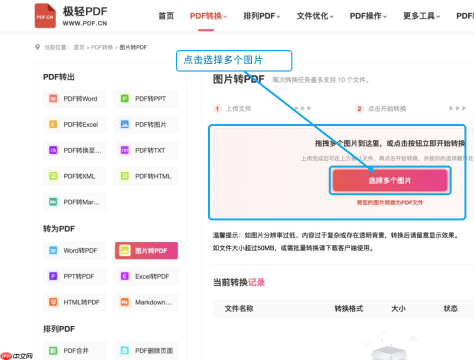Click the 文件名称 column header
474x360 pixels.
239,309
